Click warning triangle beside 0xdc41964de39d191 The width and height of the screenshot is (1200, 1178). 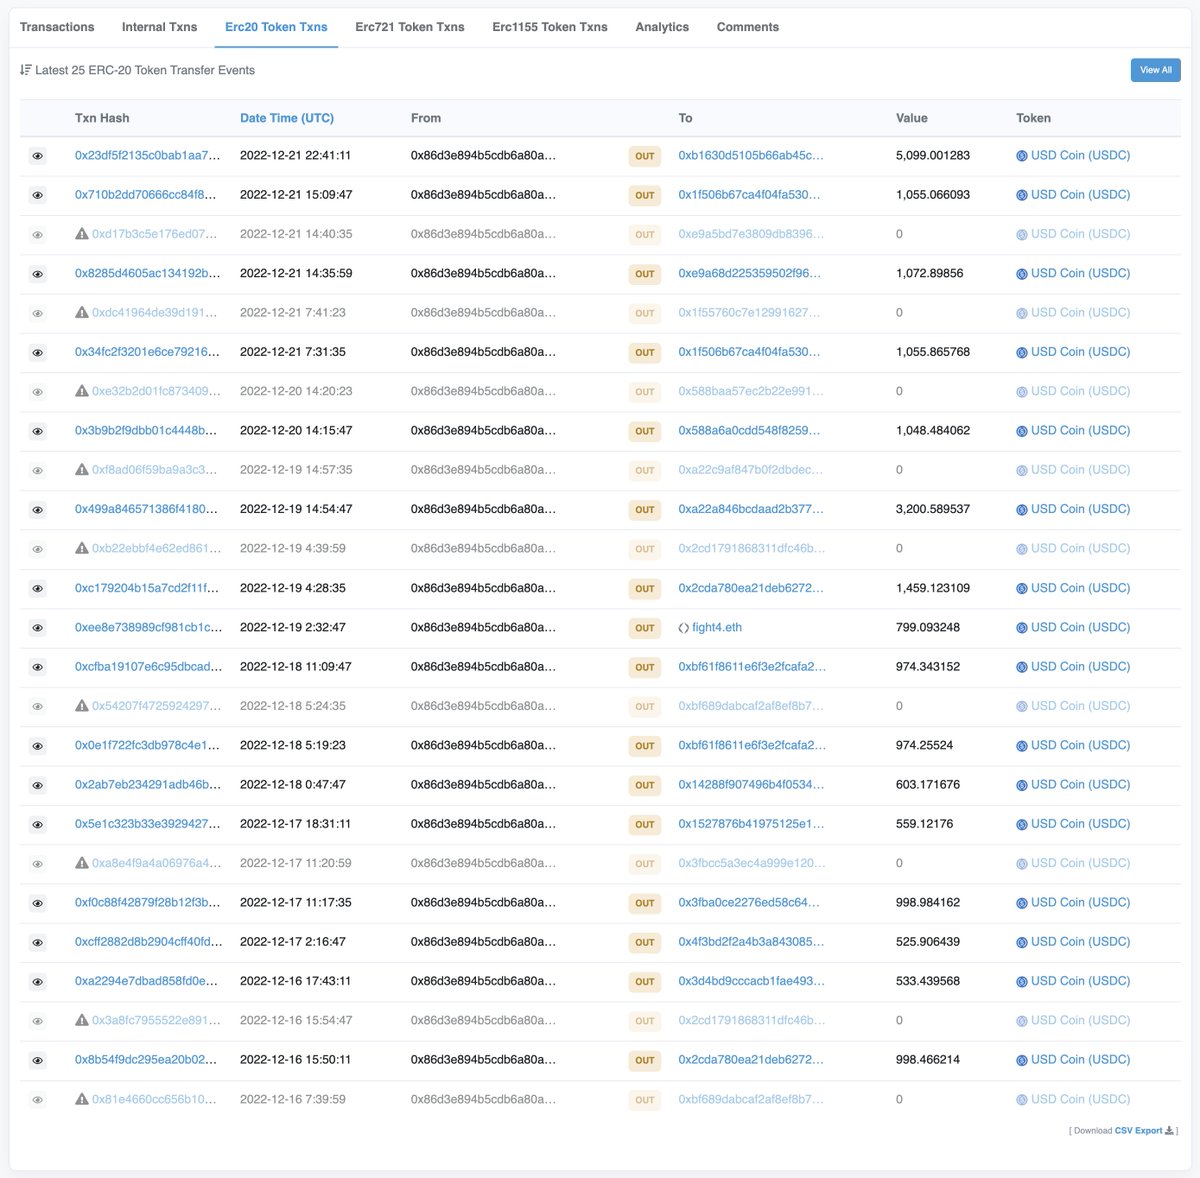[82, 312]
